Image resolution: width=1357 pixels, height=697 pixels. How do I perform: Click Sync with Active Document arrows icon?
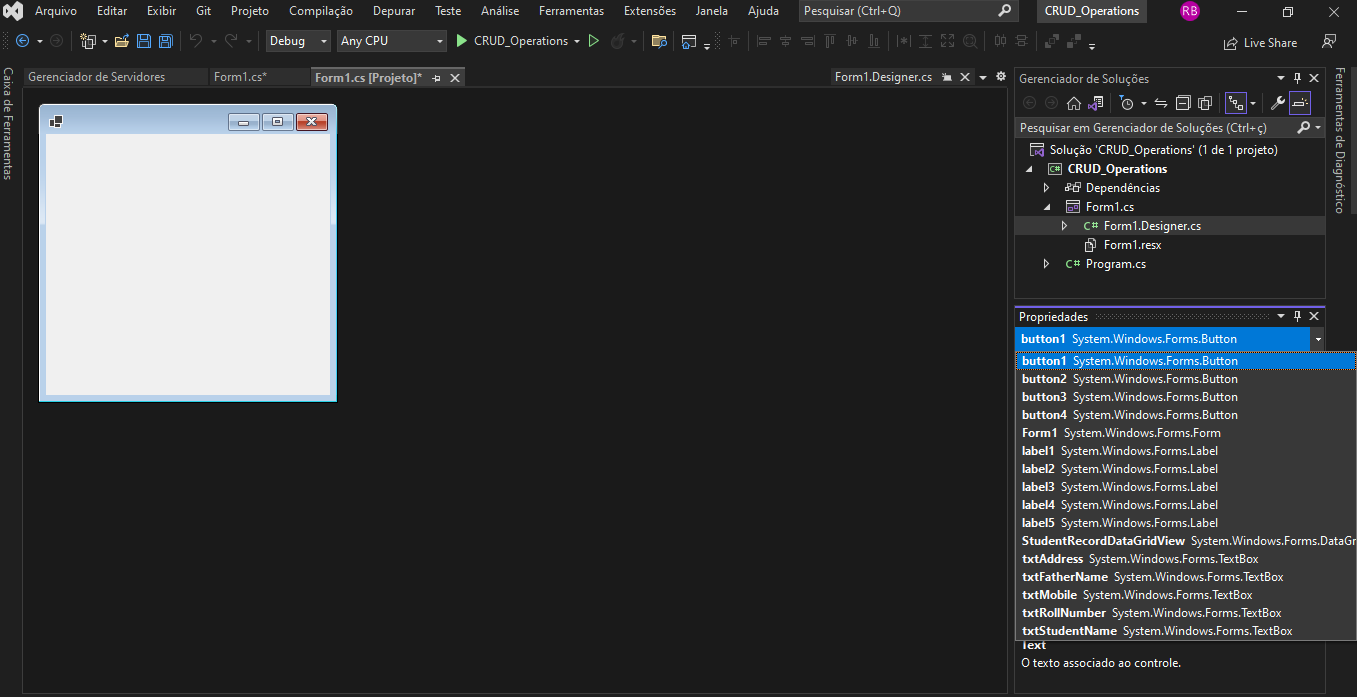pos(1161,103)
